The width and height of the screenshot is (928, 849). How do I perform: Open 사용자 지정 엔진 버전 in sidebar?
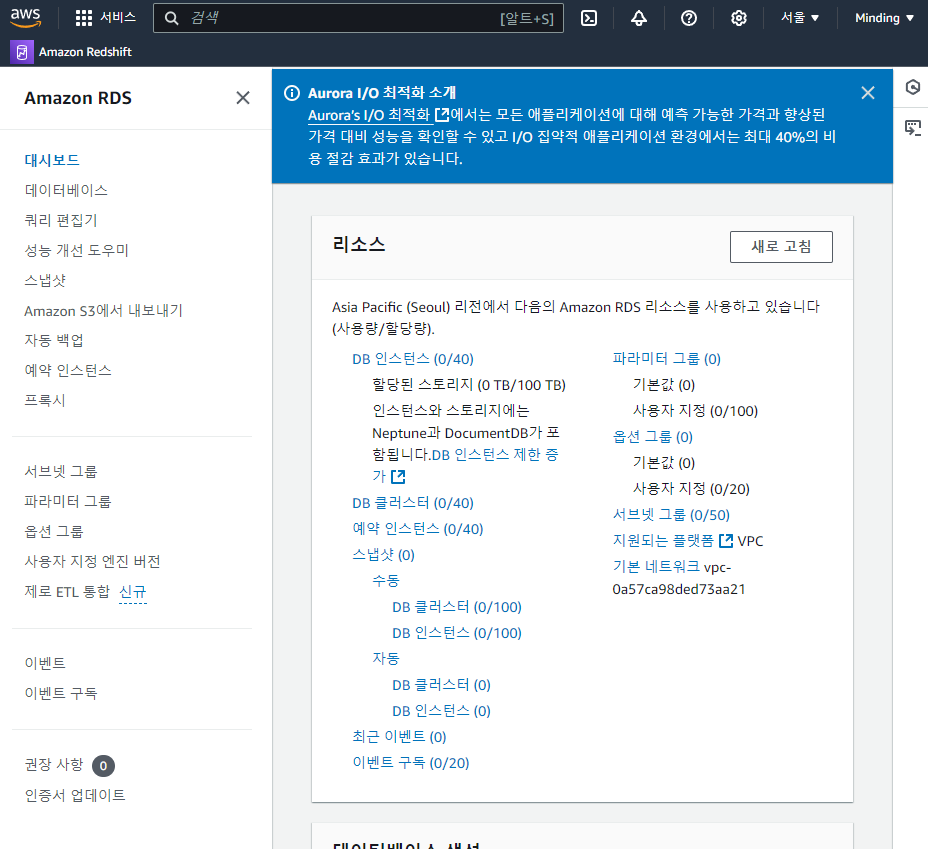tap(92, 561)
